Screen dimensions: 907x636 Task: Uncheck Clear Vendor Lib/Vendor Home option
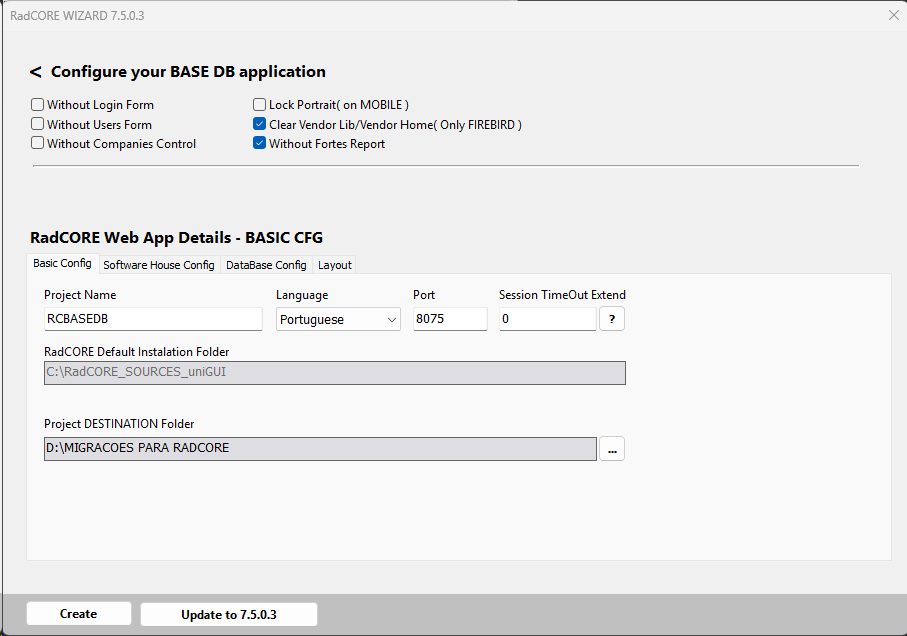click(260, 125)
